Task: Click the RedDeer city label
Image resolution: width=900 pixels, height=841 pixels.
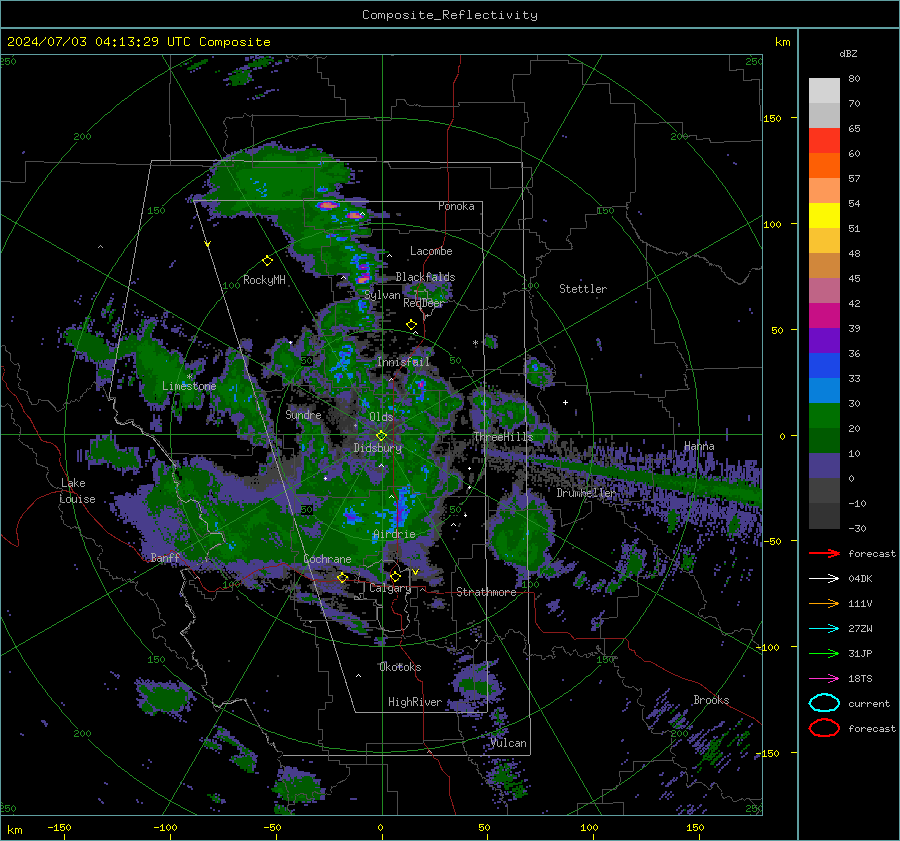Action: point(424,303)
